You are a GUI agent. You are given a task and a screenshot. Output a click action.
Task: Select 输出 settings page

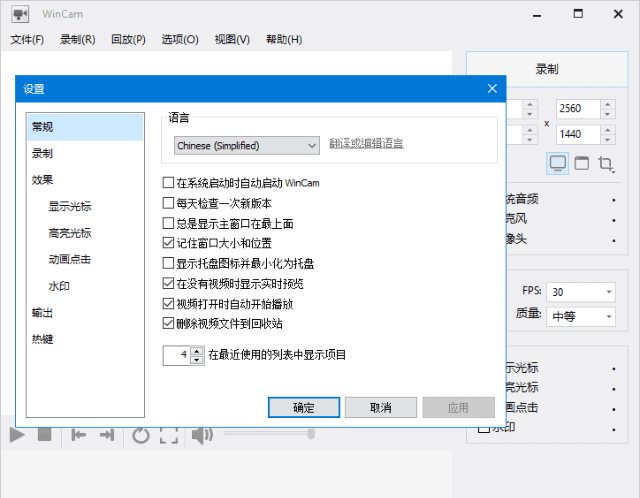click(85, 313)
